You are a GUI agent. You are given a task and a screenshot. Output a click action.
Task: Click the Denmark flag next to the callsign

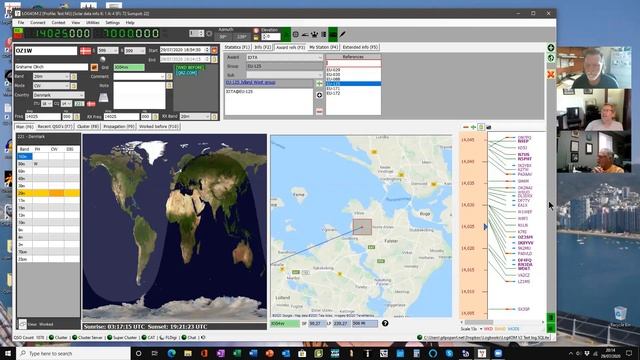point(85,51)
